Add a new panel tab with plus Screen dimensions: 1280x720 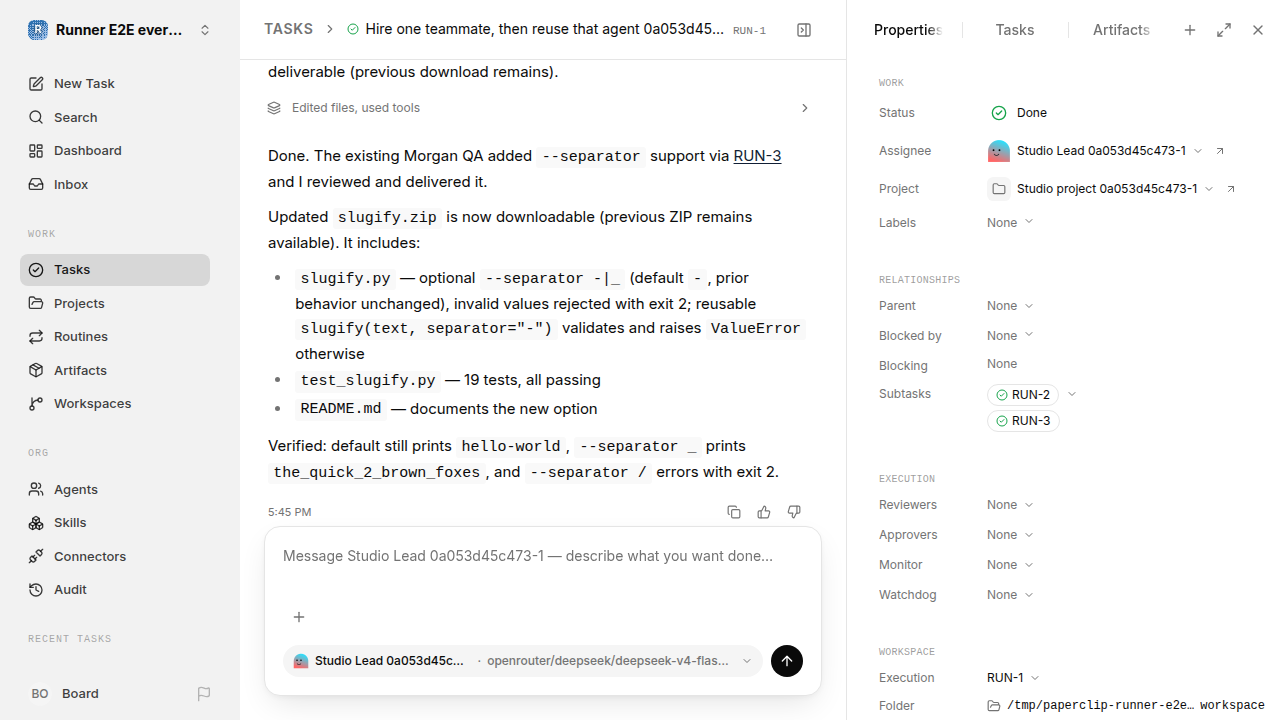click(1190, 30)
